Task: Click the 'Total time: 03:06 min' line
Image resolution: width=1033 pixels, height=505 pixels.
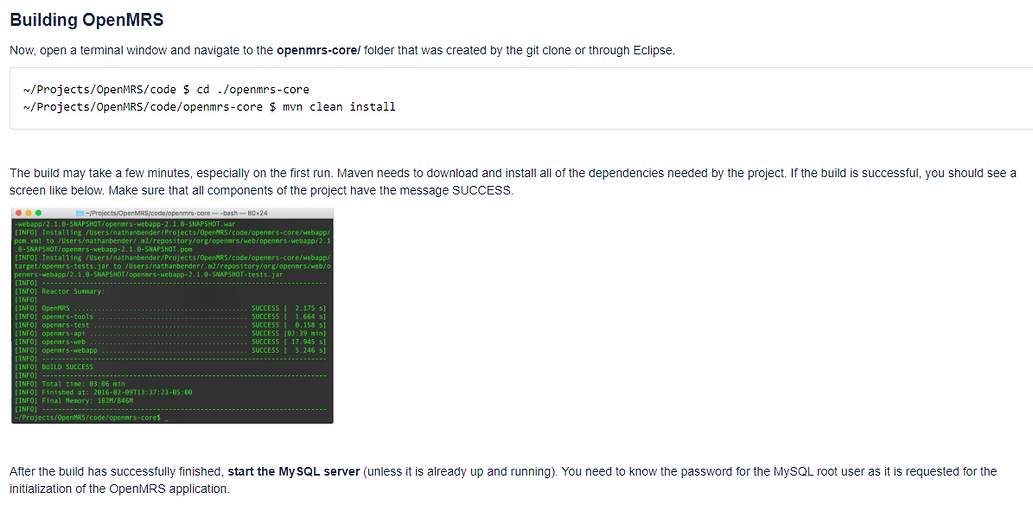Action: (x=69, y=383)
